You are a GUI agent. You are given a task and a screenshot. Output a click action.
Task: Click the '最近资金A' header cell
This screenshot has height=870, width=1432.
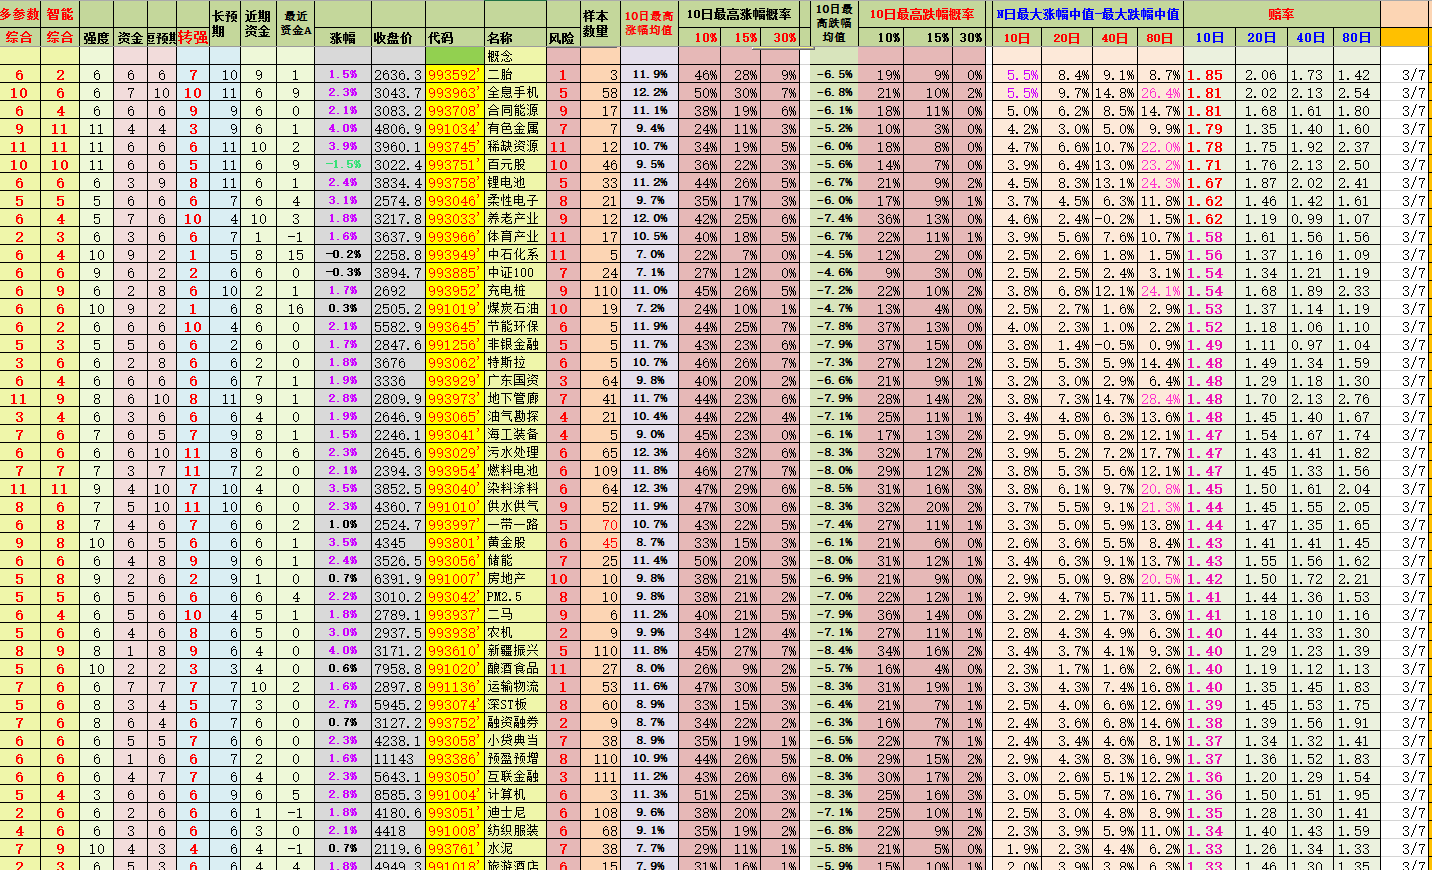pyautogui.click(x=295, y=23)
